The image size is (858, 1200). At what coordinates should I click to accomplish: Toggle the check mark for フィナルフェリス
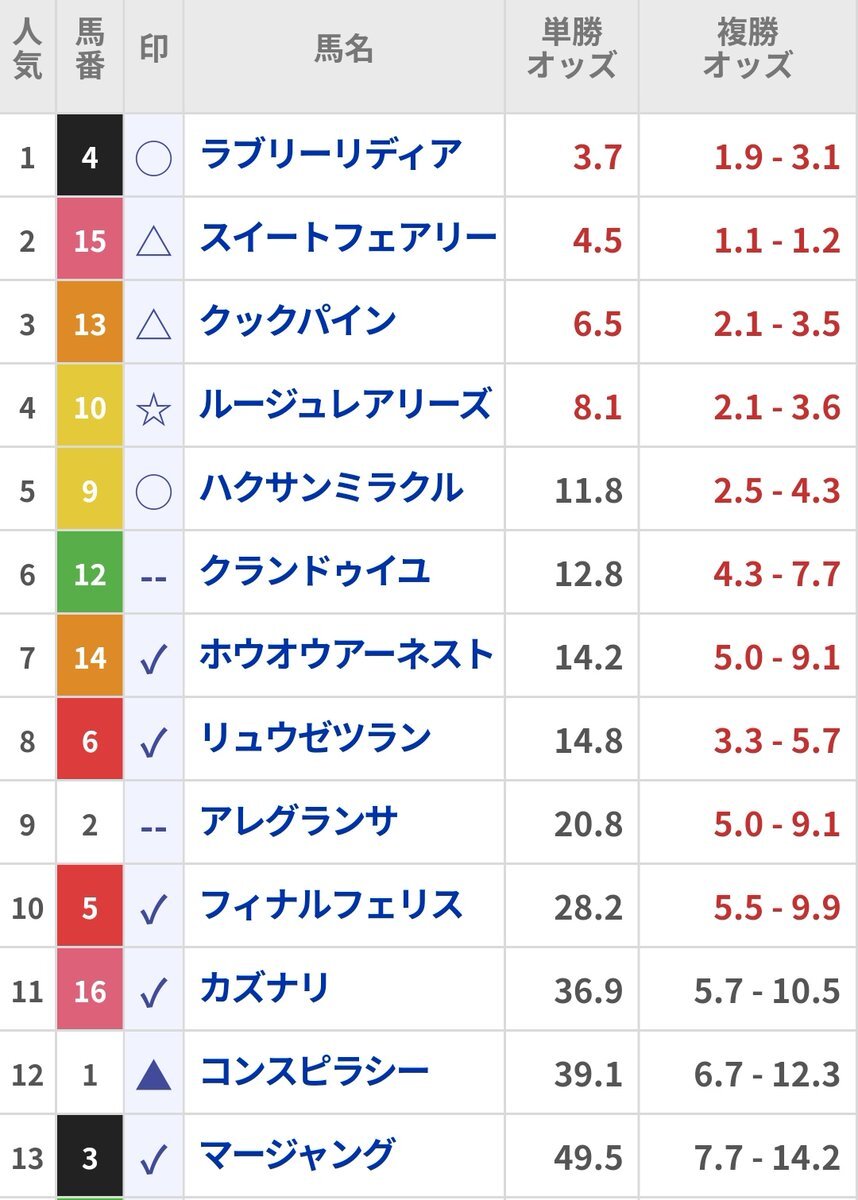coord(153,908)
